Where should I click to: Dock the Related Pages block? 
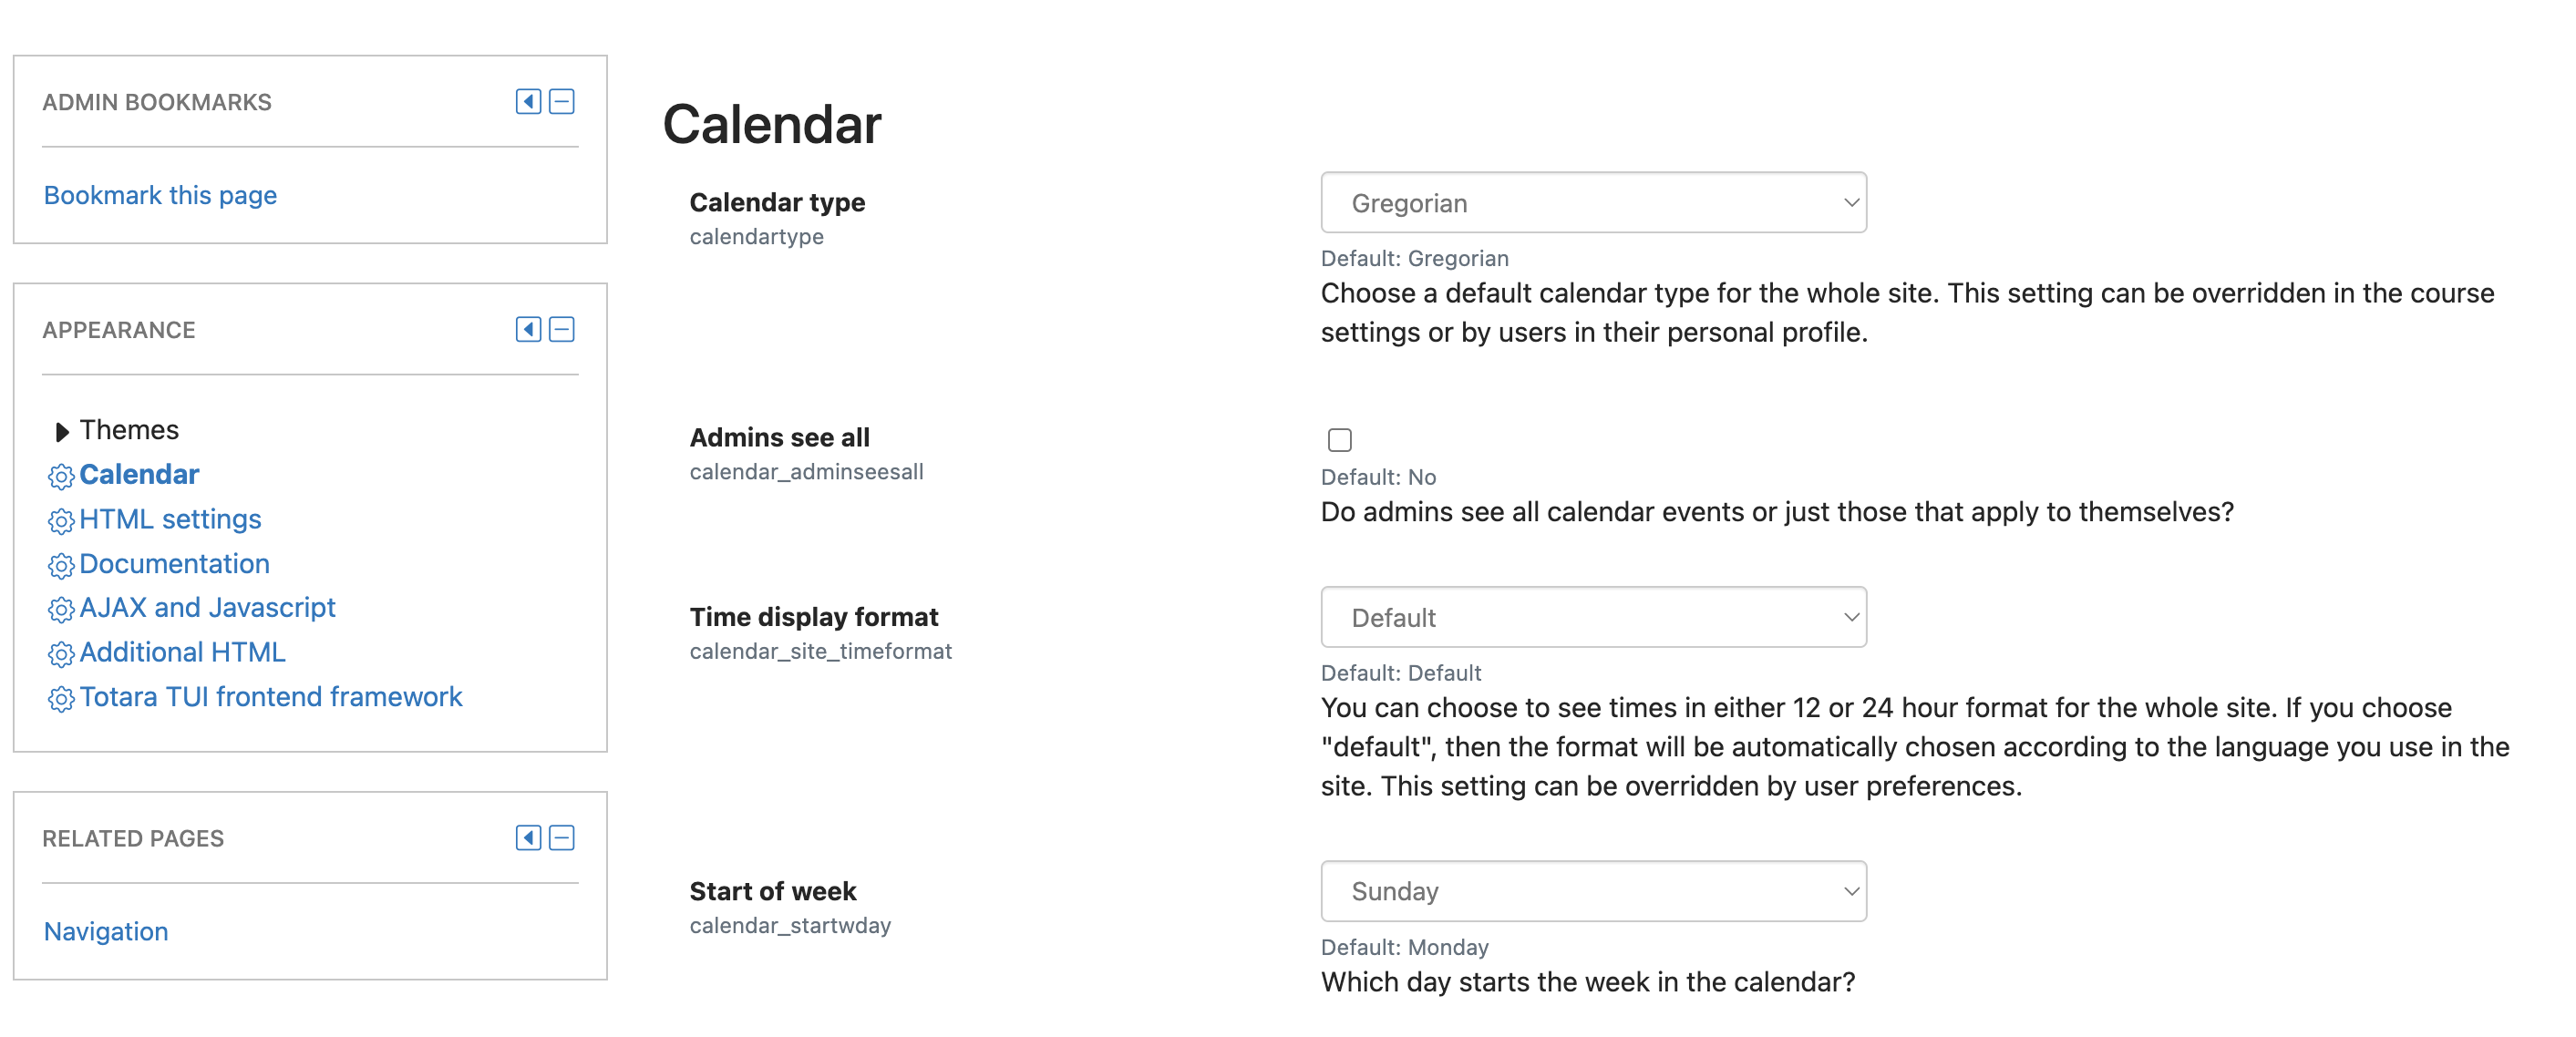coord(528,837)
